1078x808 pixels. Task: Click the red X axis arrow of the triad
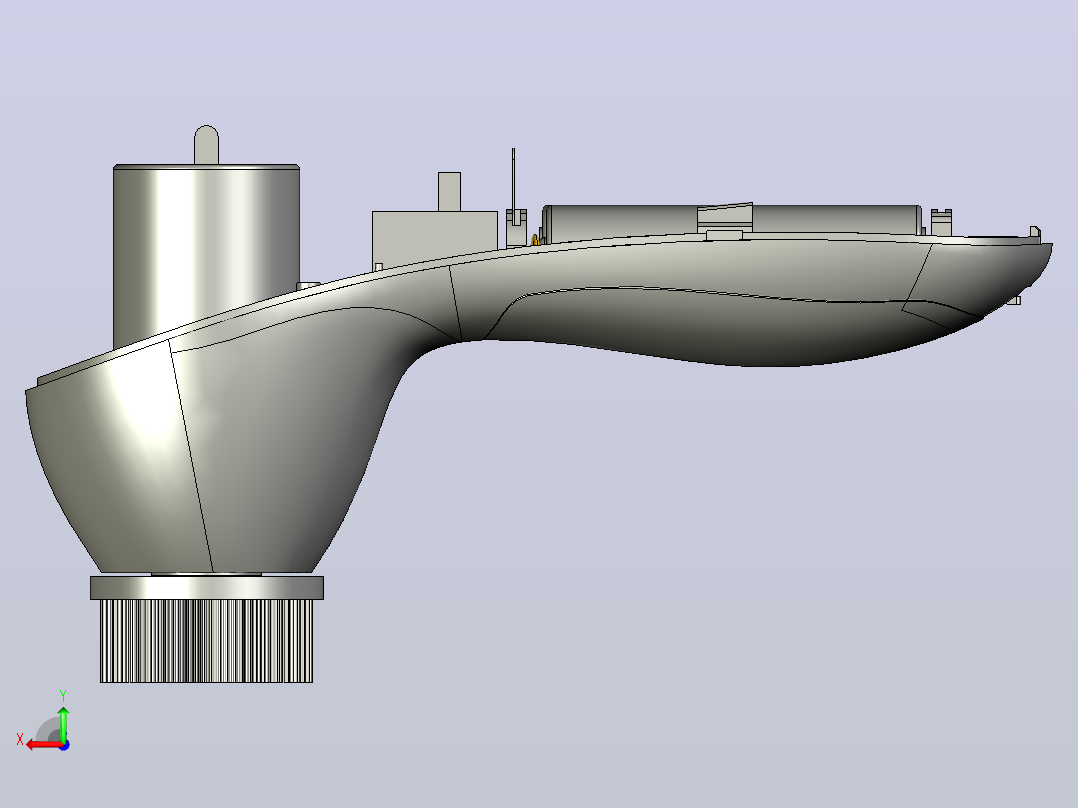[43, 745]
